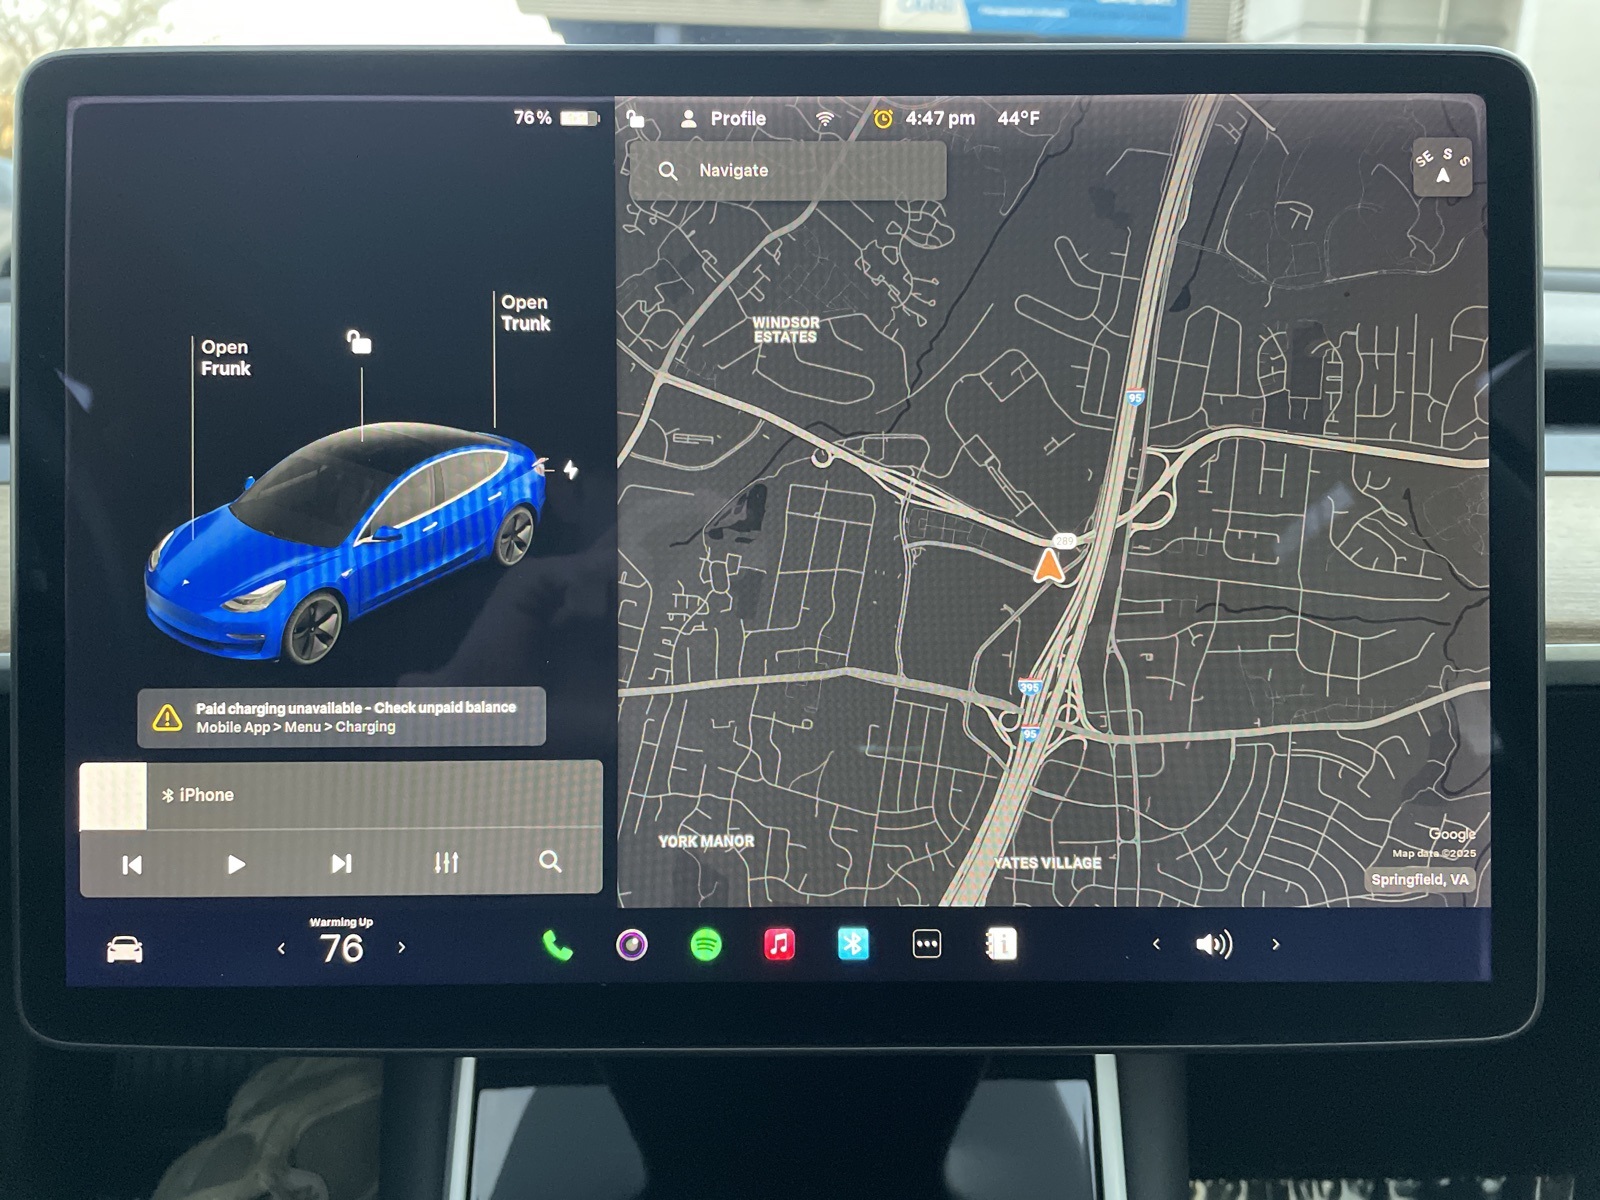Viewport: 1600px width, 1200px height.
Task: Open Apple Music app
Action: click(779, 945)
